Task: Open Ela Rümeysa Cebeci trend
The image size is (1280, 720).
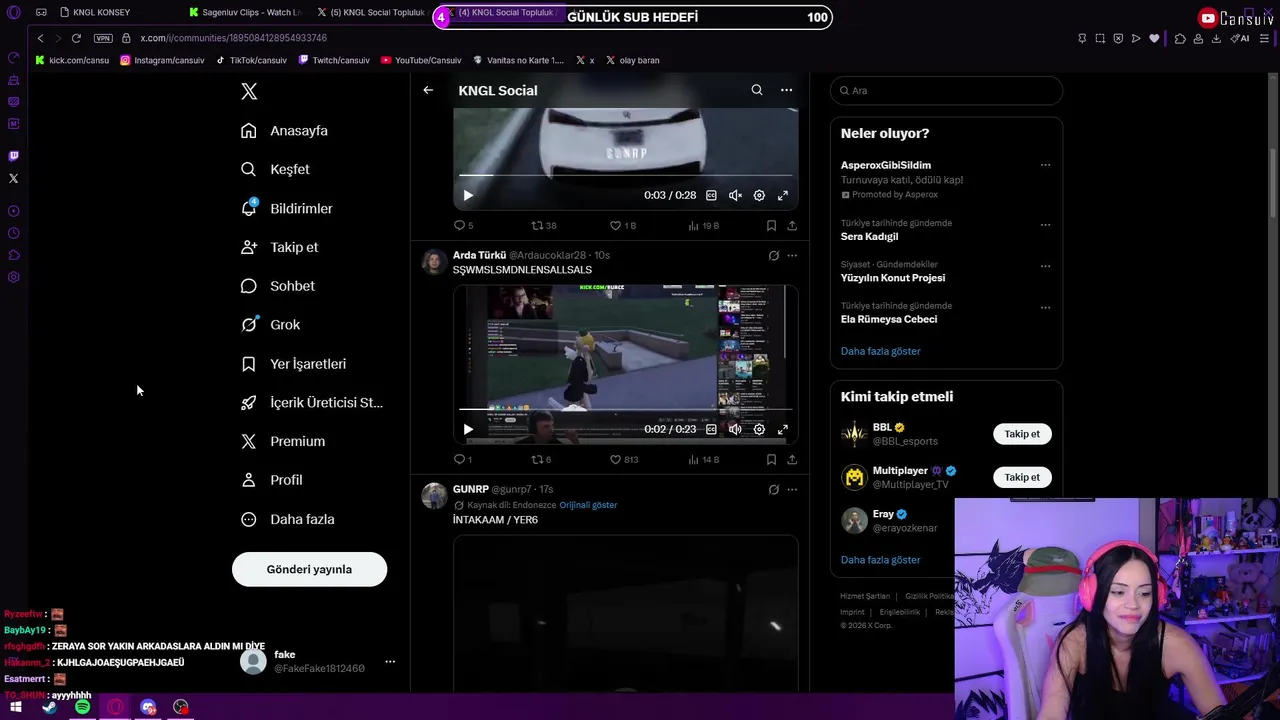Action: [889, 319]
